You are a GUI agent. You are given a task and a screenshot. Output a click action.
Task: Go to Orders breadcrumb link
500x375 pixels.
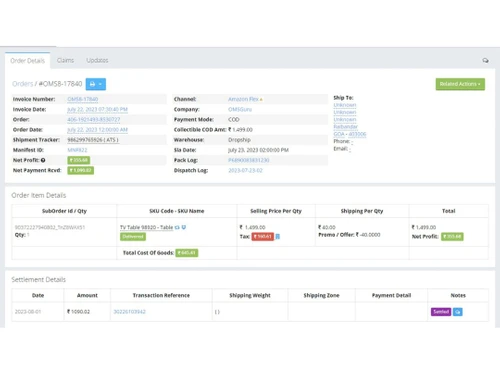(23, 84)
